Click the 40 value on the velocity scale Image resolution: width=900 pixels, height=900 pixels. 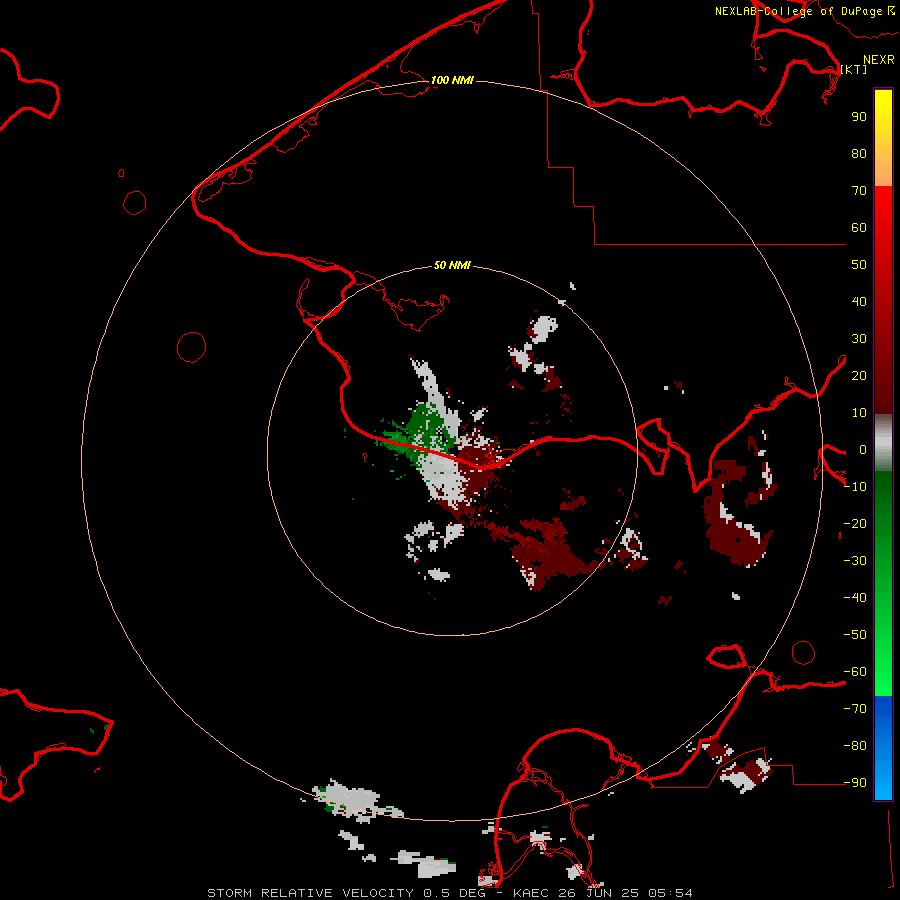(859, 301)
